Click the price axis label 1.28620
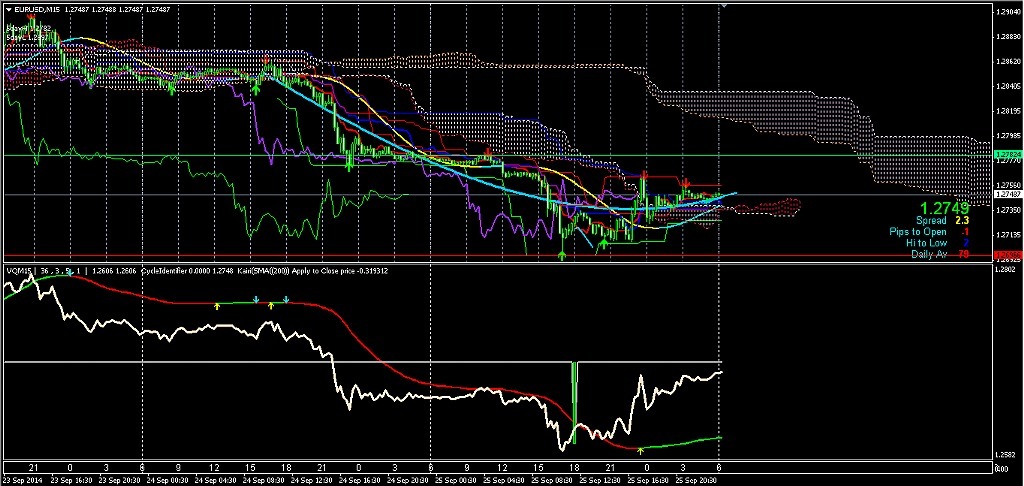This screenshot has height=486, width=1024. coord(1007,61)
